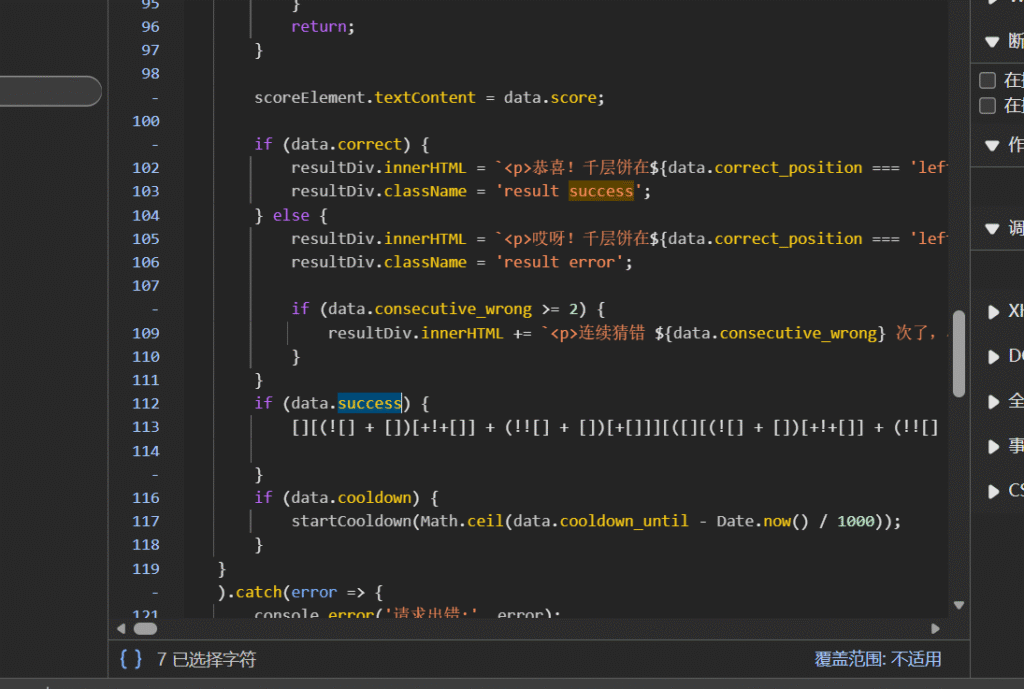
Task: Click the horizontal scrollbar right arrow
Action: coord(936,628)
